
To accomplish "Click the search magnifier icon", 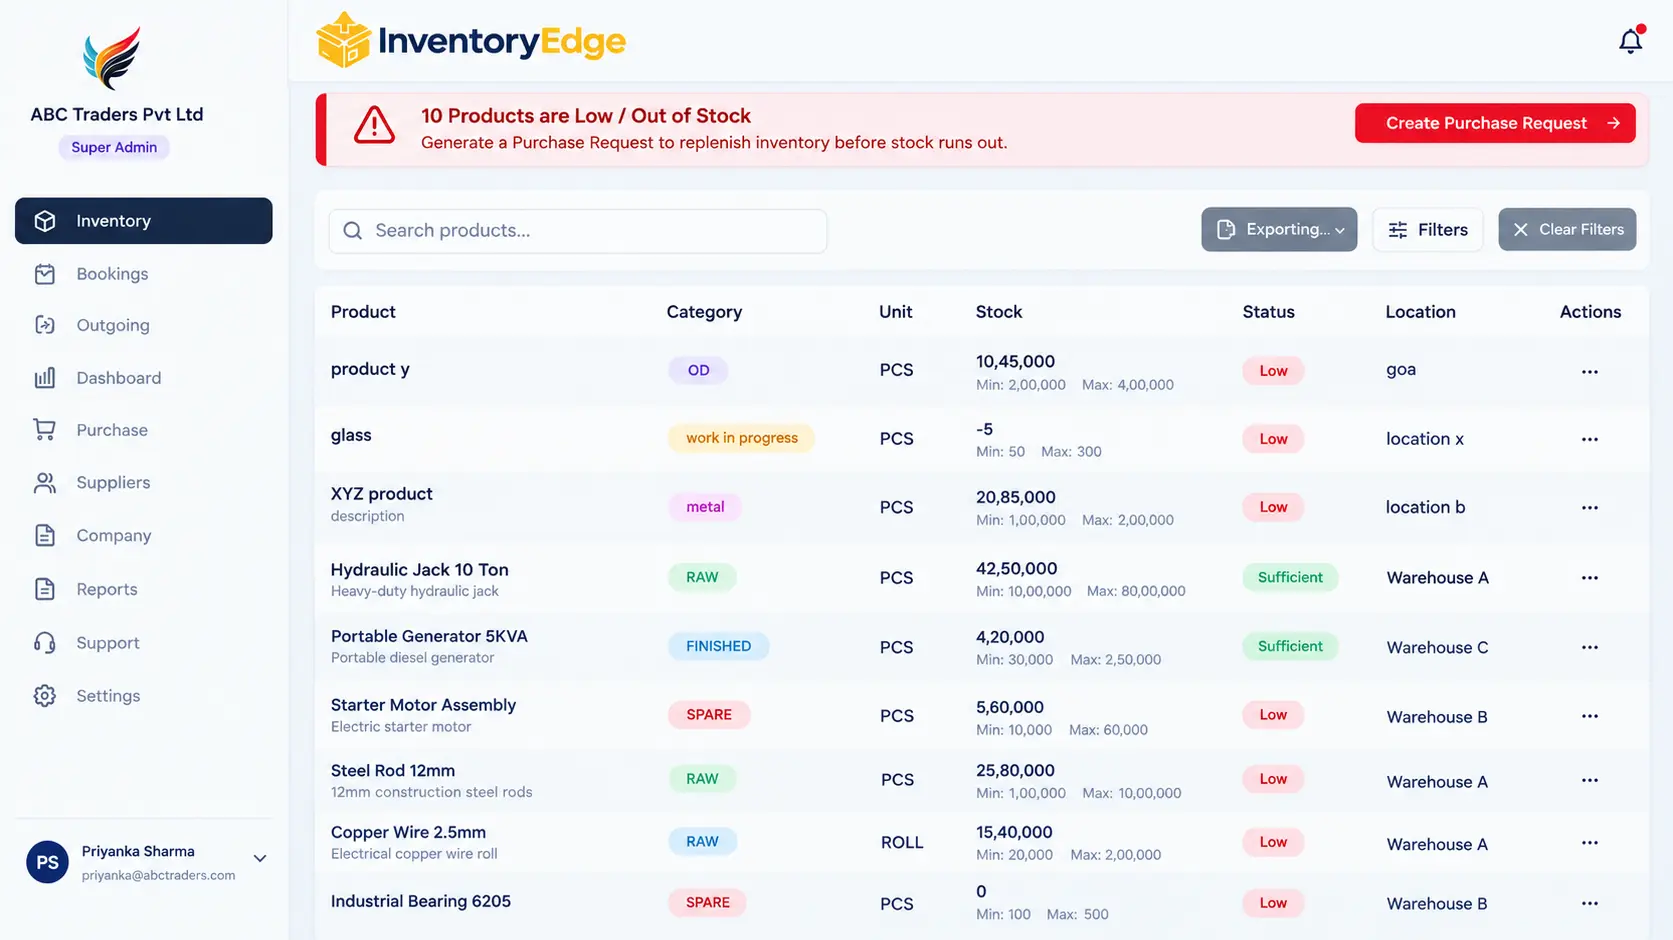I will tap(352, 231).
